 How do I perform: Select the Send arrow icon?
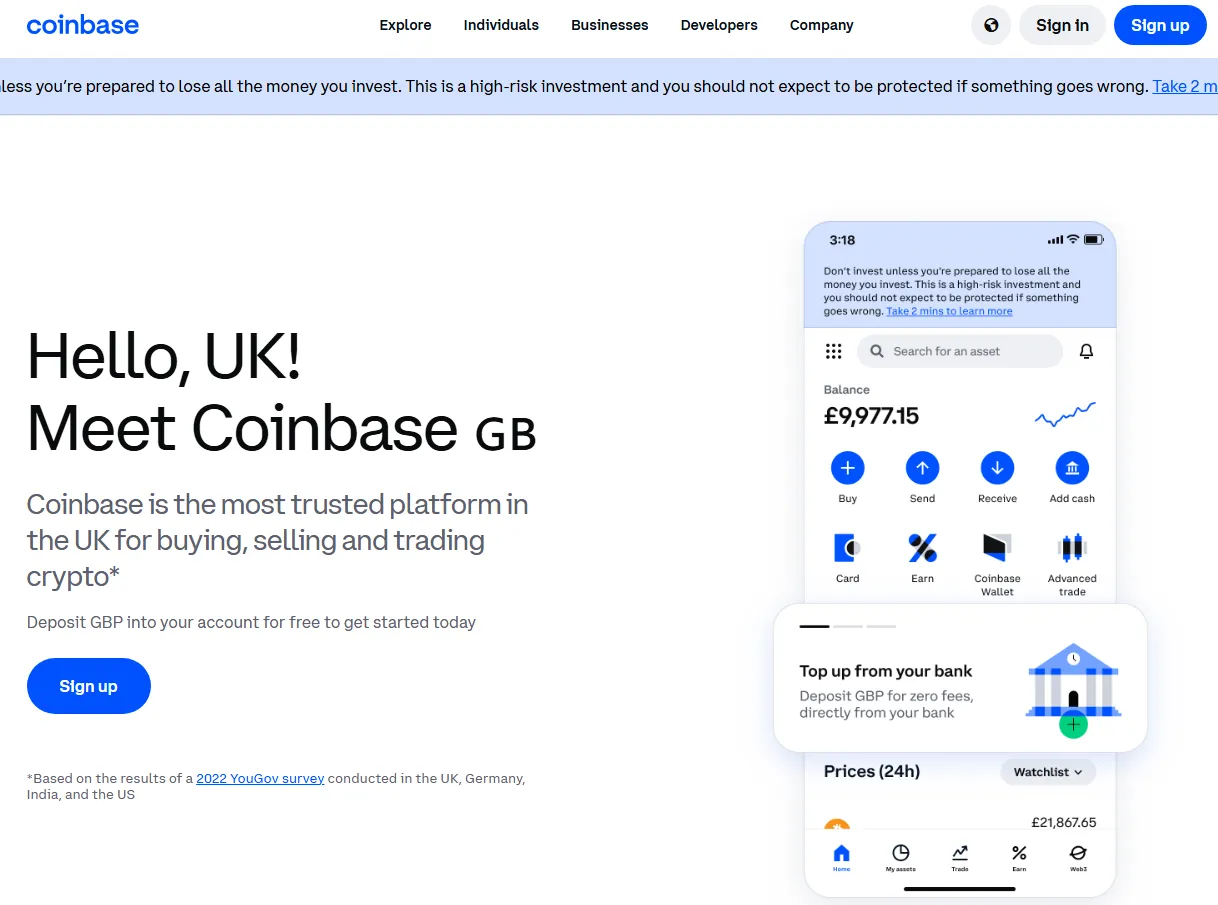[x=922, y=468]
